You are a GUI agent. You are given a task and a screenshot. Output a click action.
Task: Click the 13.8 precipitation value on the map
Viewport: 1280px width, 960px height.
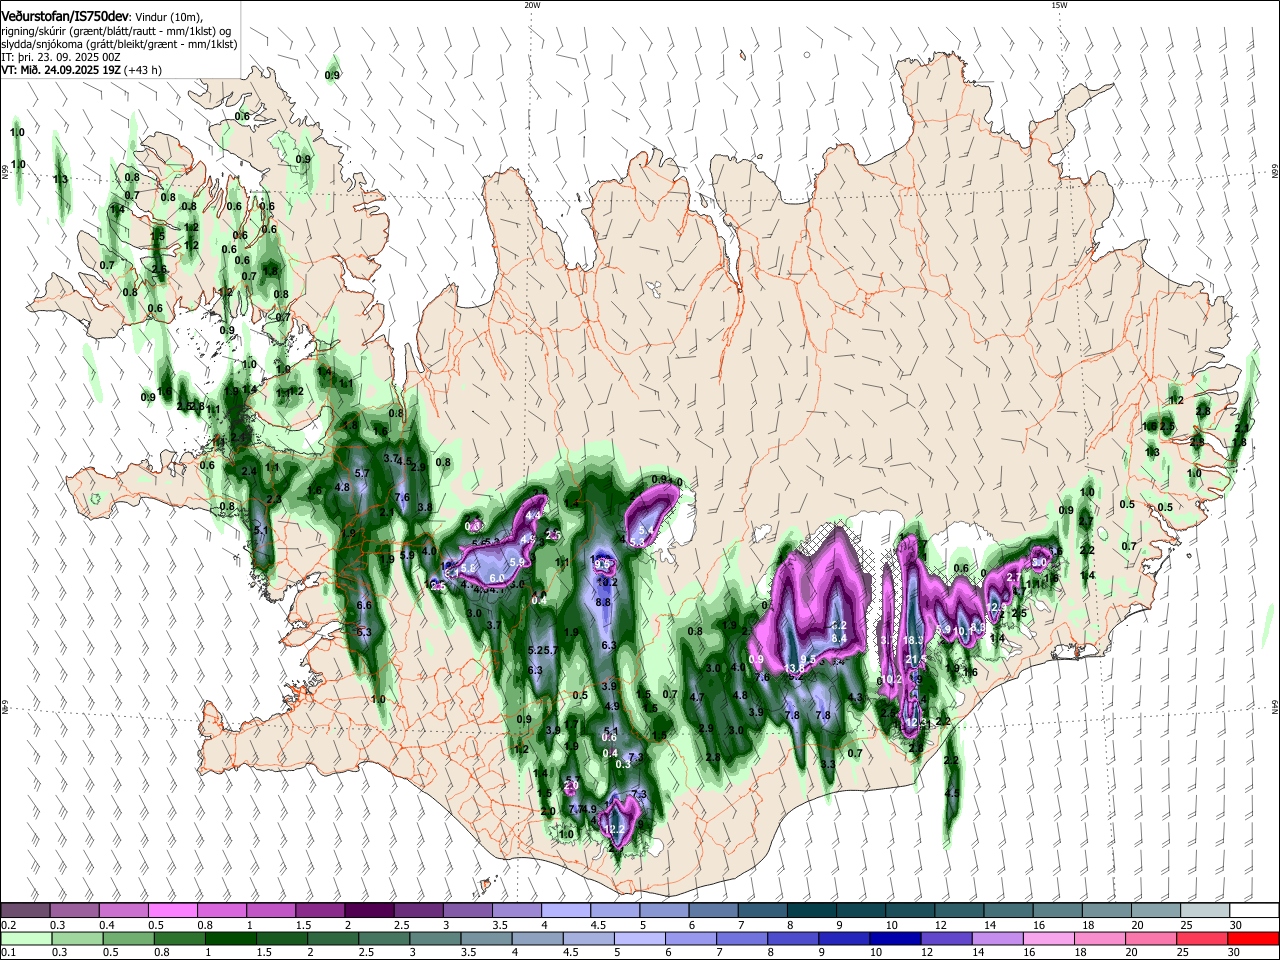(x=794, y=668)
